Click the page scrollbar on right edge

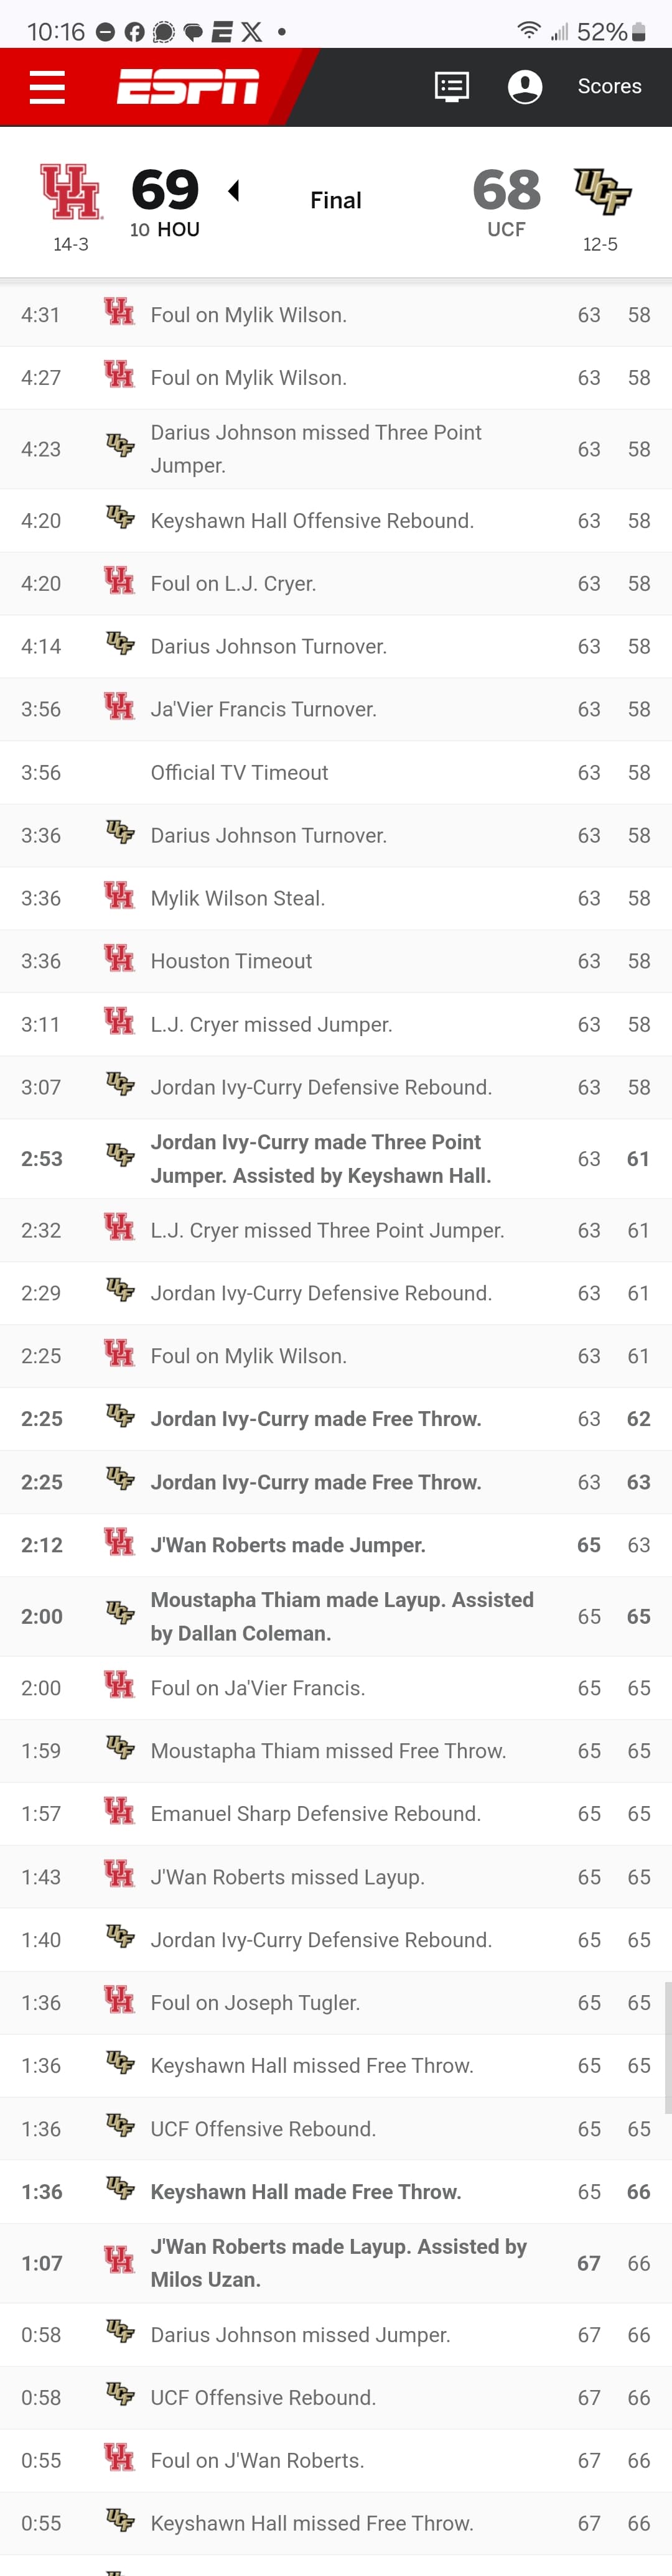667,2041
